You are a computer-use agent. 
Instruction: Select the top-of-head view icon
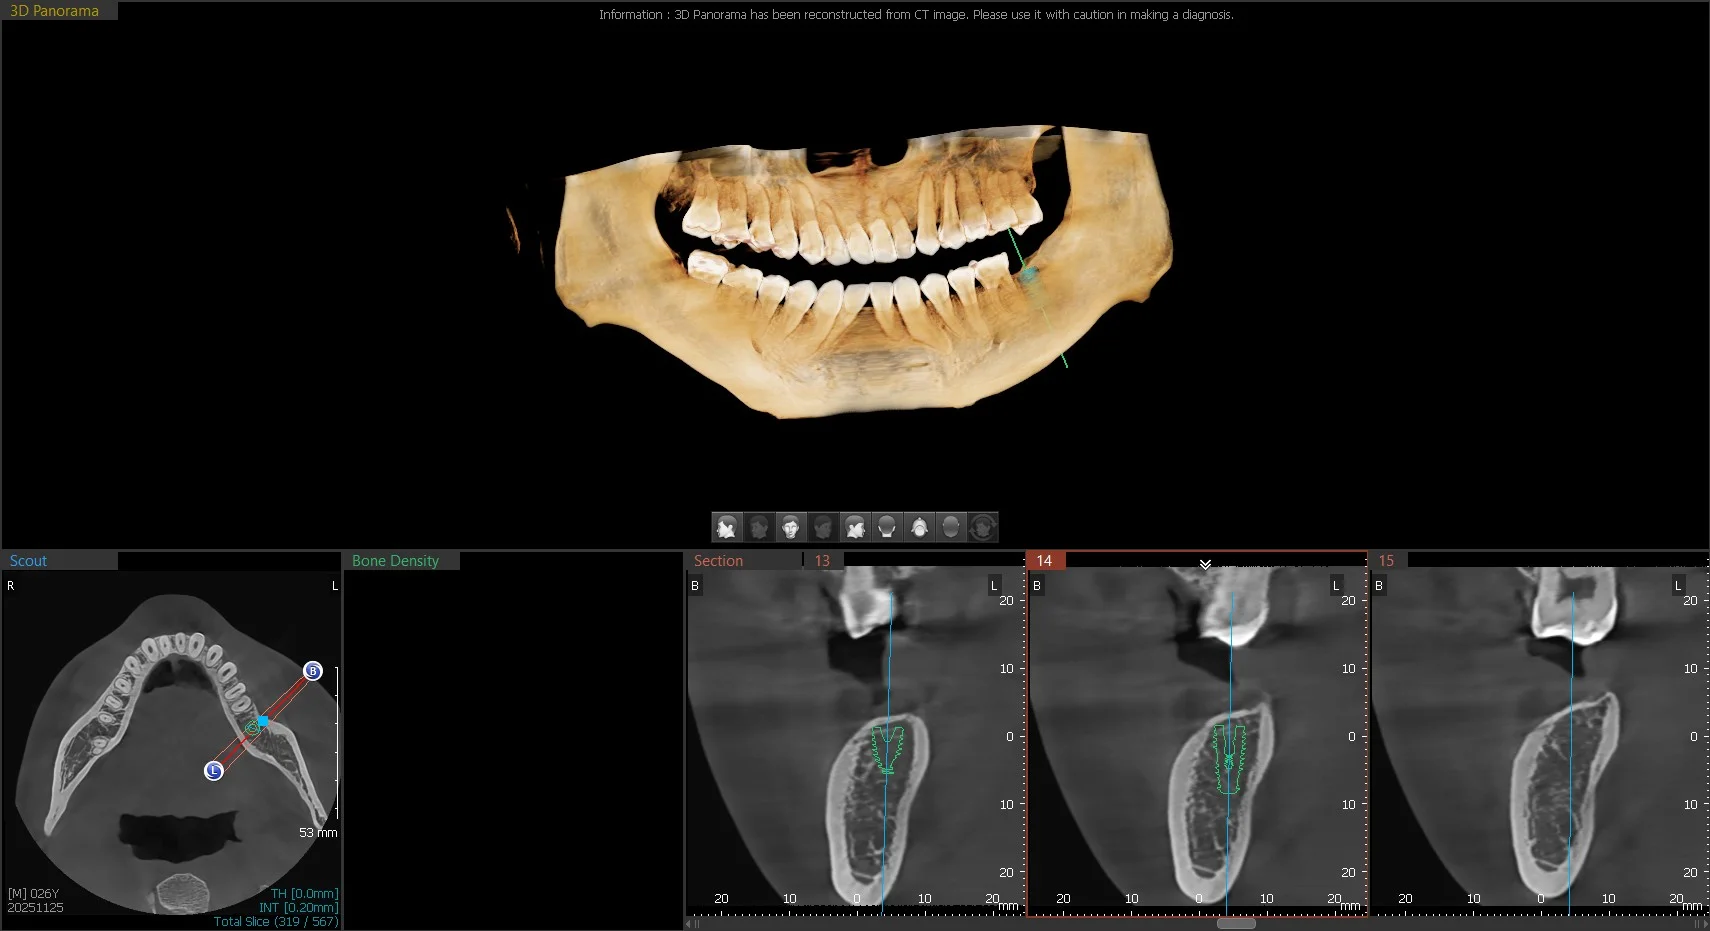click(920, 527)
